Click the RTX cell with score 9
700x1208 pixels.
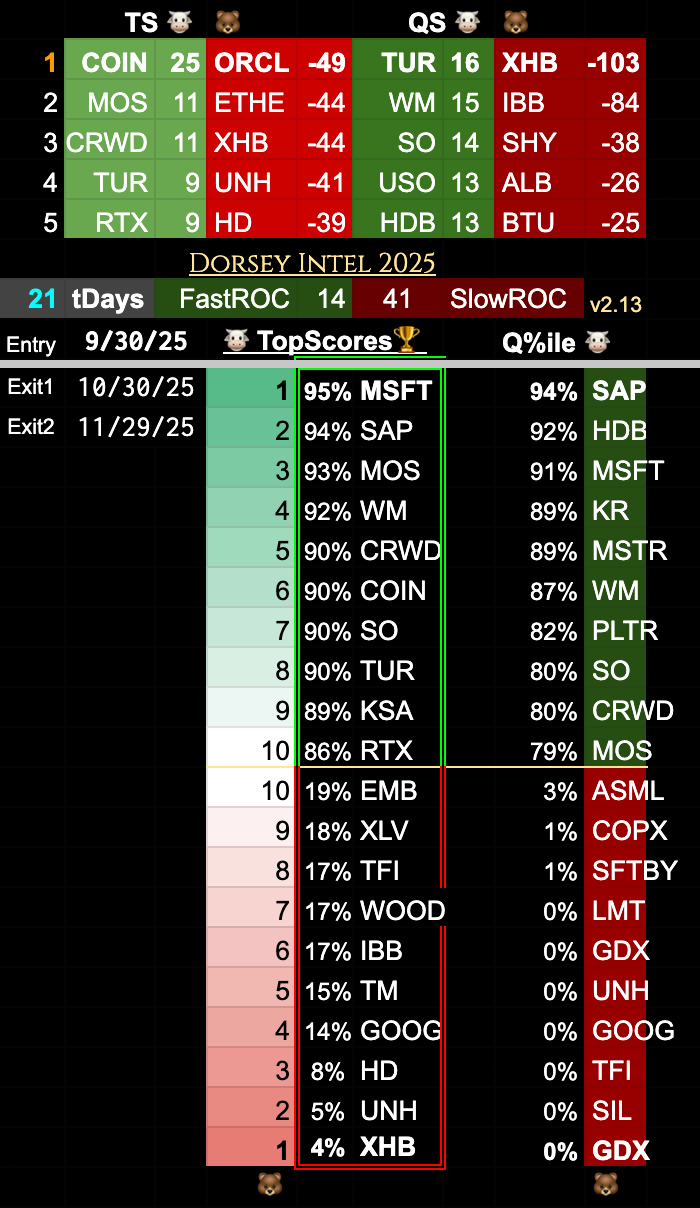click(x=109, y=222)
